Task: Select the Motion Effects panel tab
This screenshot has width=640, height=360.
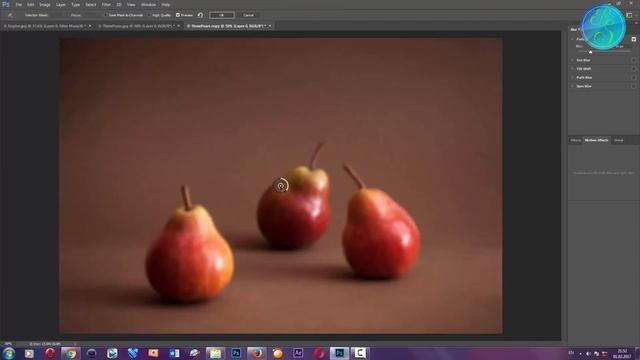Action: coord(596,140)
